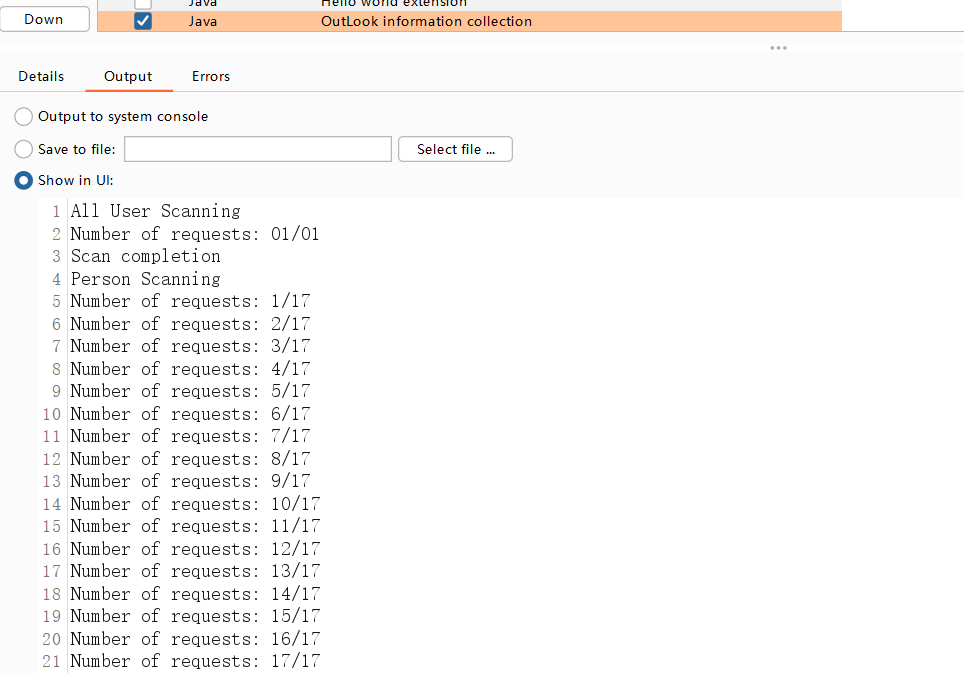Uncheck the OutLook information collection extension checkbox
Image resolution: width=964 pixels, height=673 pixels.
(143, 22)
